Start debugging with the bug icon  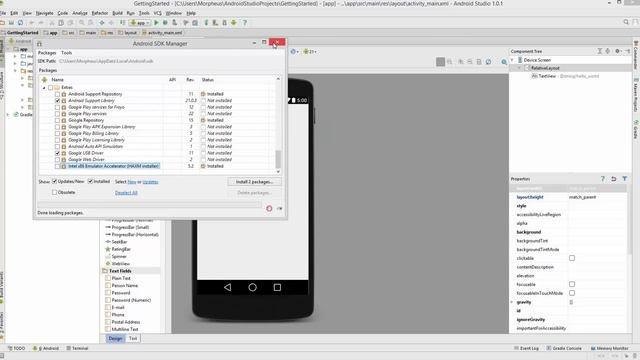(x=165, y=23)
